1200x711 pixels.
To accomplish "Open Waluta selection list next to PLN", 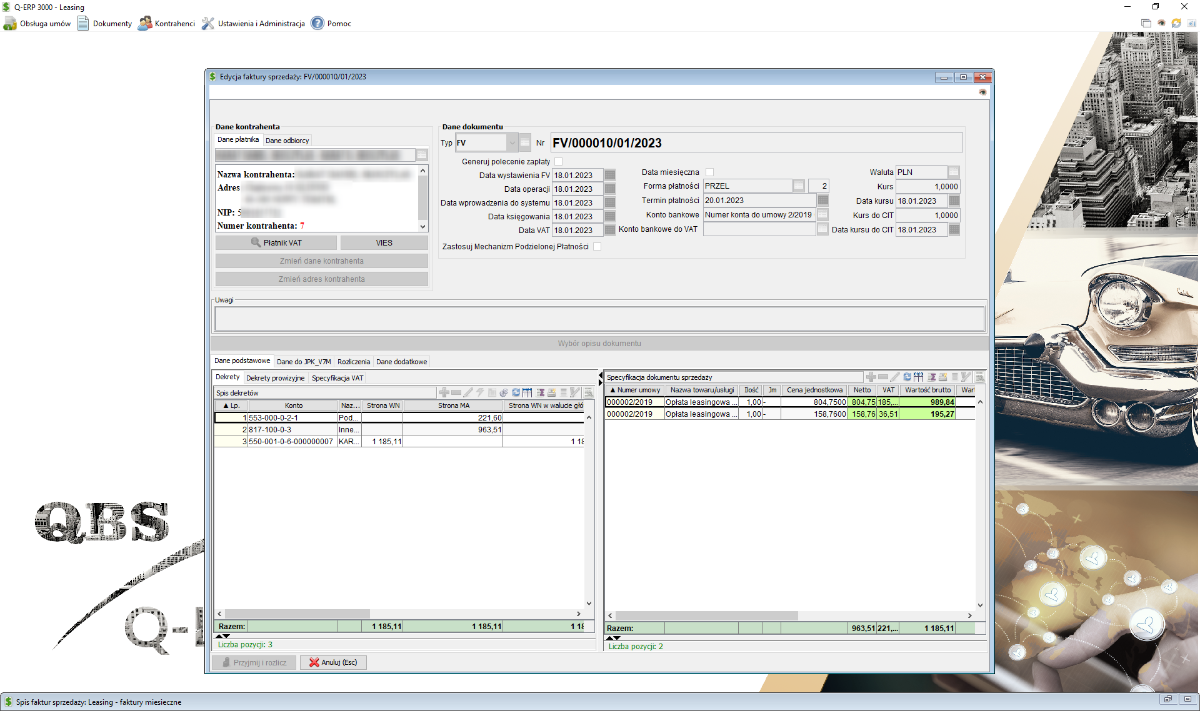I will coord(954,172).
